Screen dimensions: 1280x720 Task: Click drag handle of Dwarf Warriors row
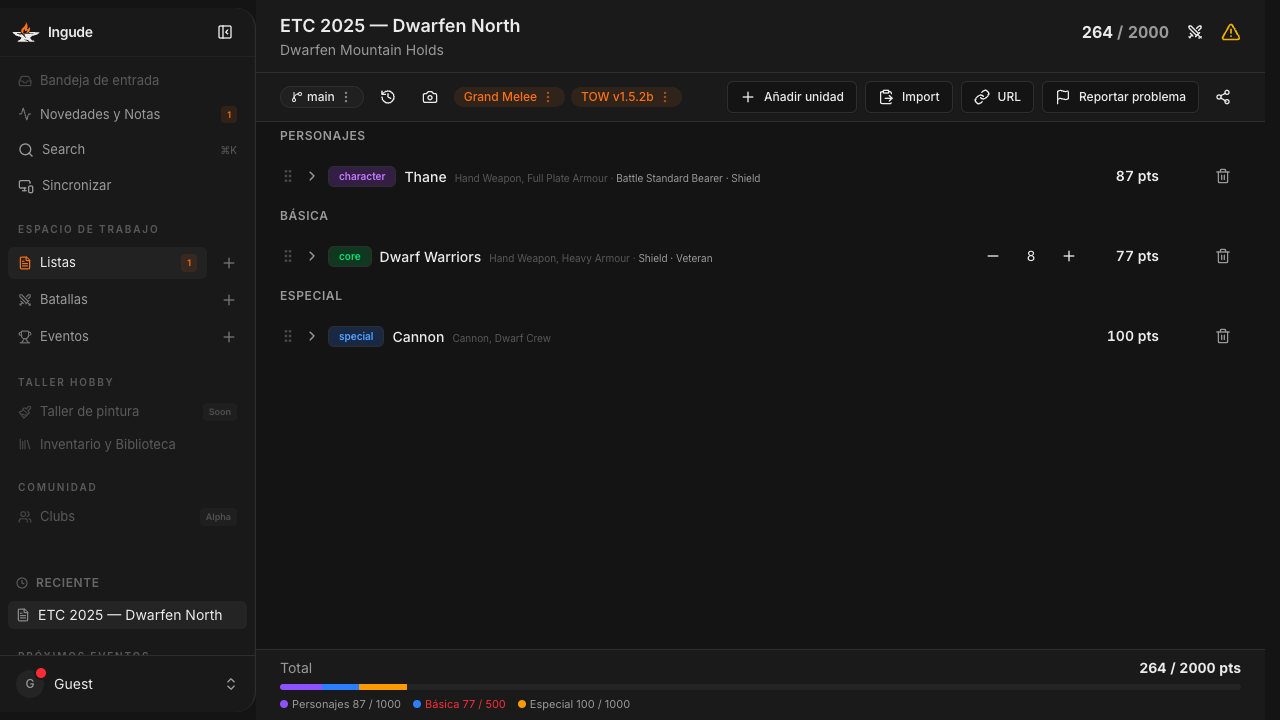(x=288, y=256)
